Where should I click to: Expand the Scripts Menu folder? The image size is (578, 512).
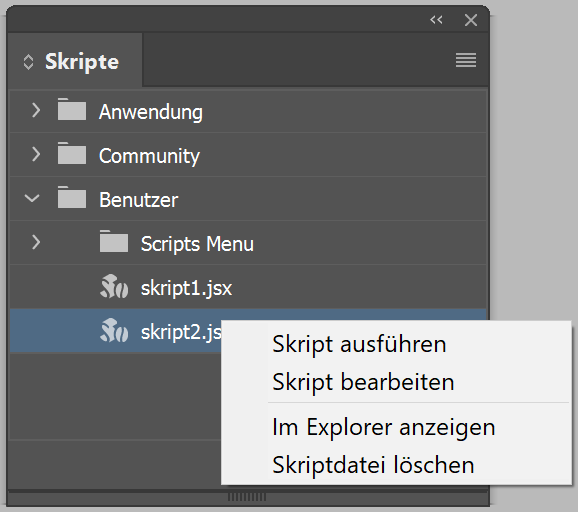point(35,242)
